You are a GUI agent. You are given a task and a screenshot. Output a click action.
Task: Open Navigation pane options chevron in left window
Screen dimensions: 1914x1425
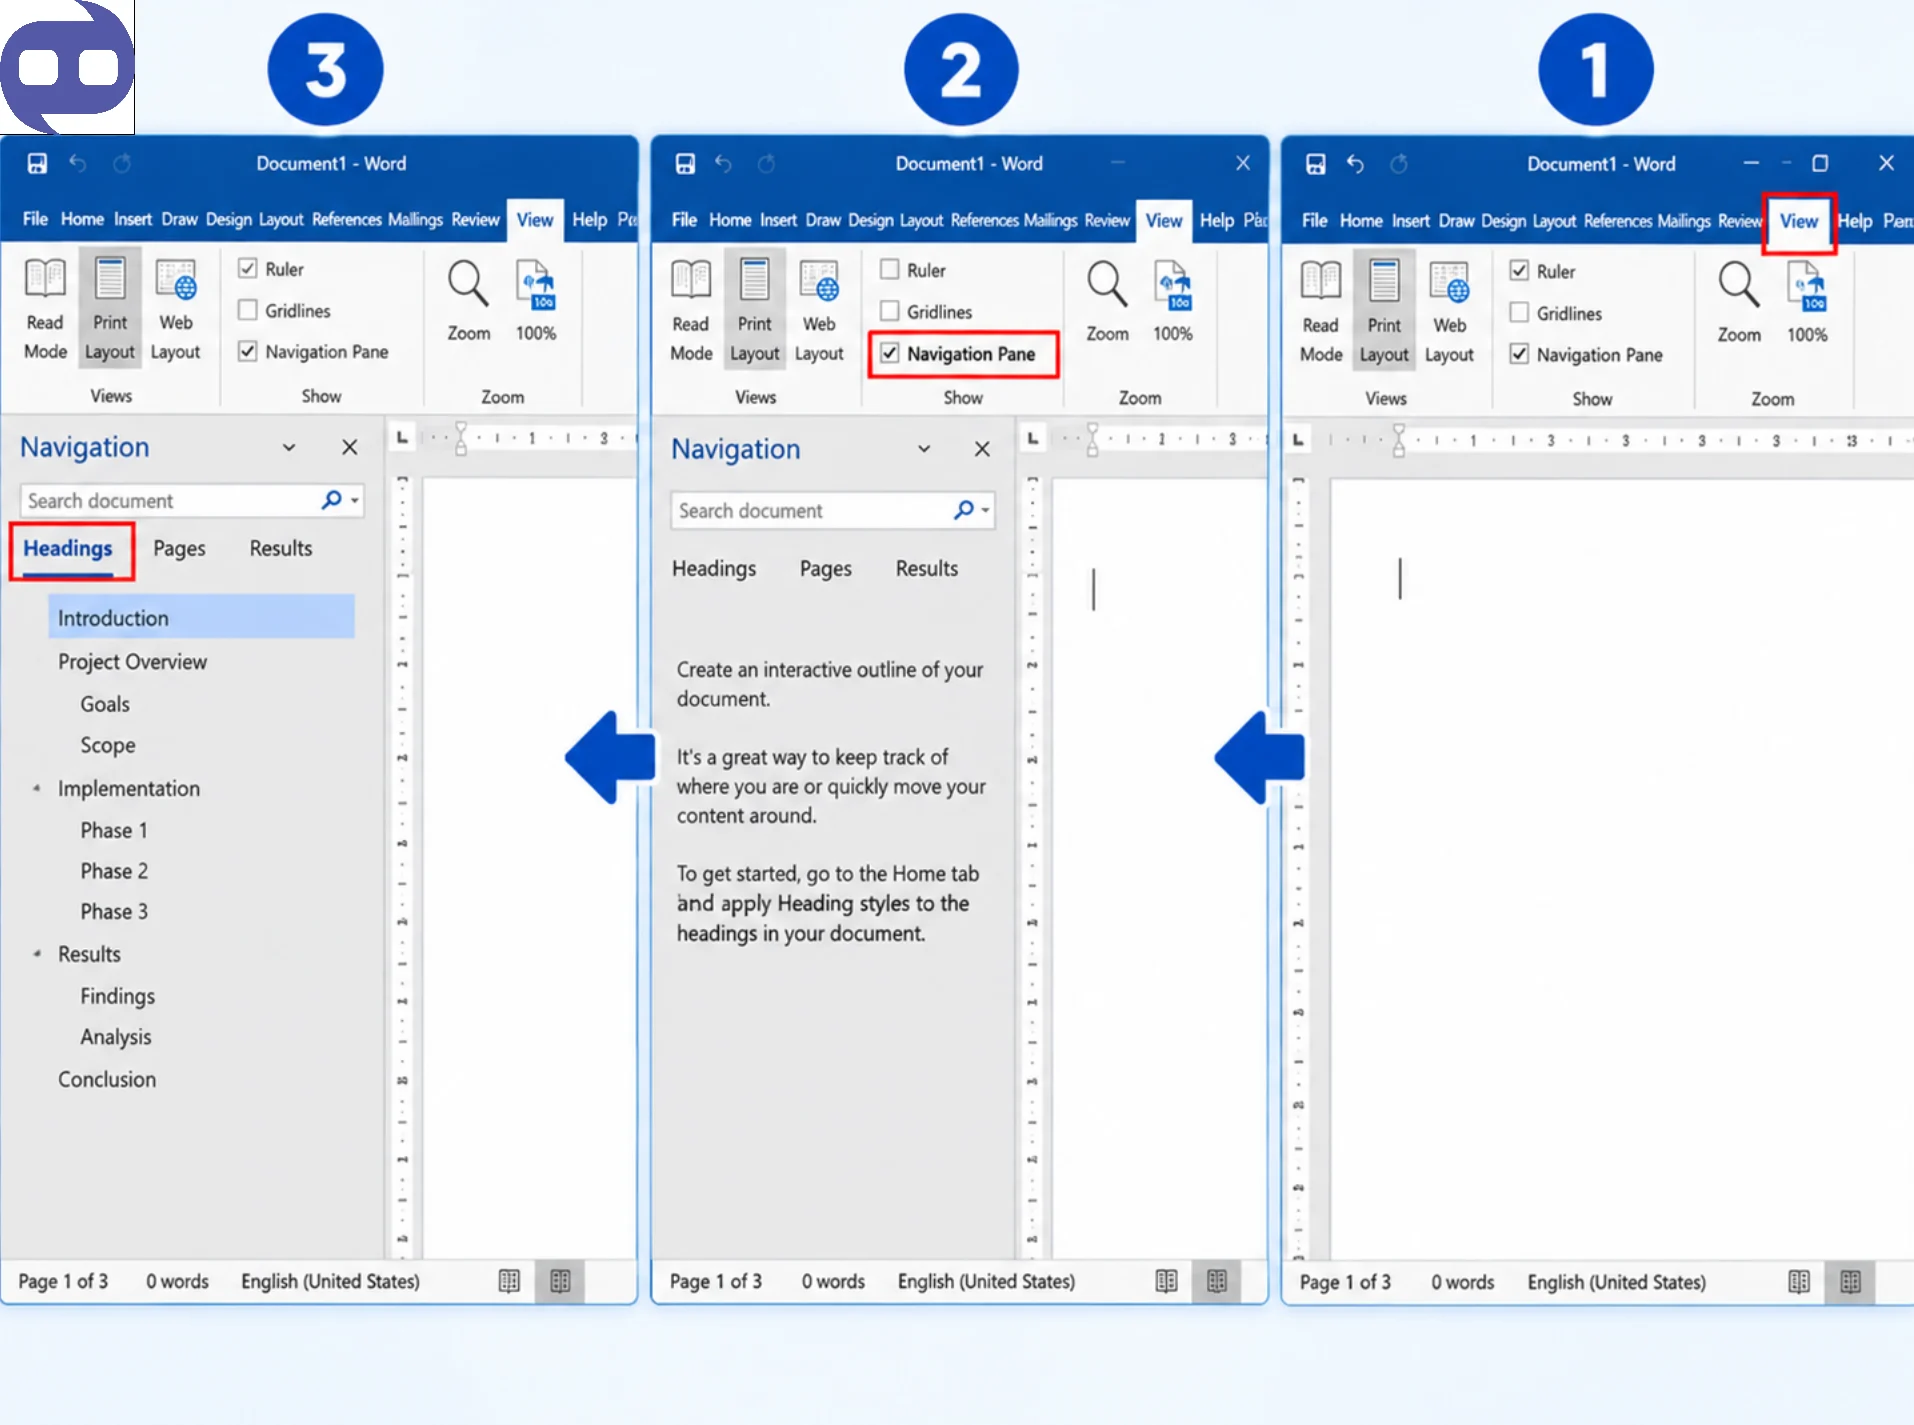(289, 447)
